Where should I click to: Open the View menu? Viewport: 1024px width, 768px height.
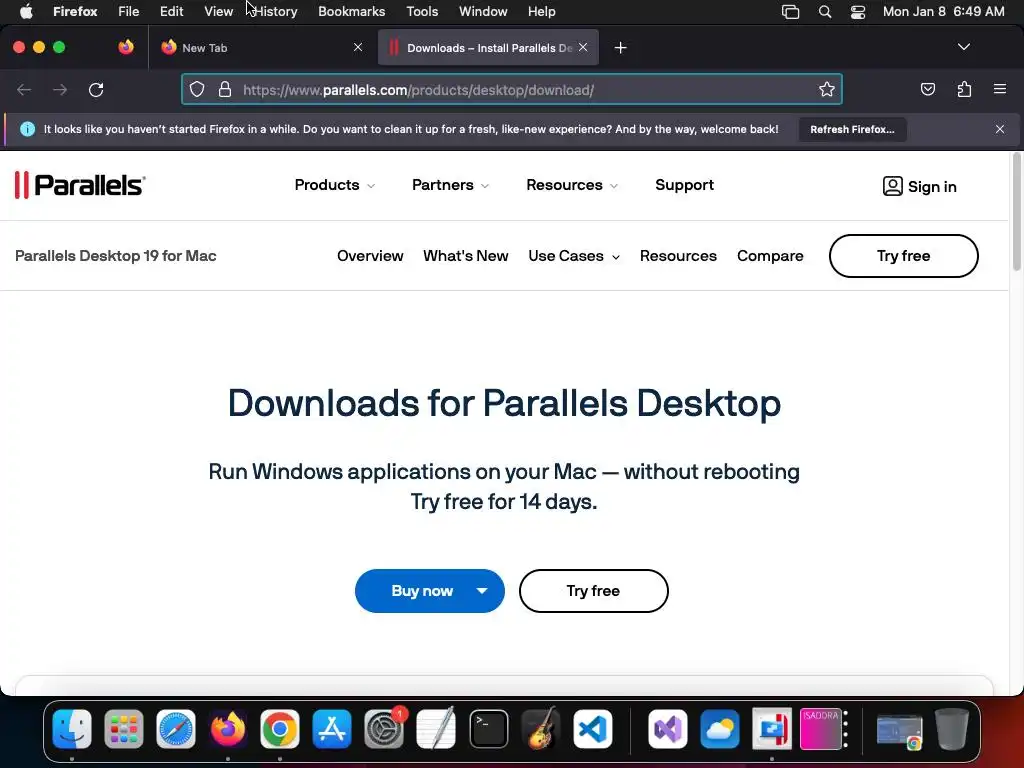[218, 12]
